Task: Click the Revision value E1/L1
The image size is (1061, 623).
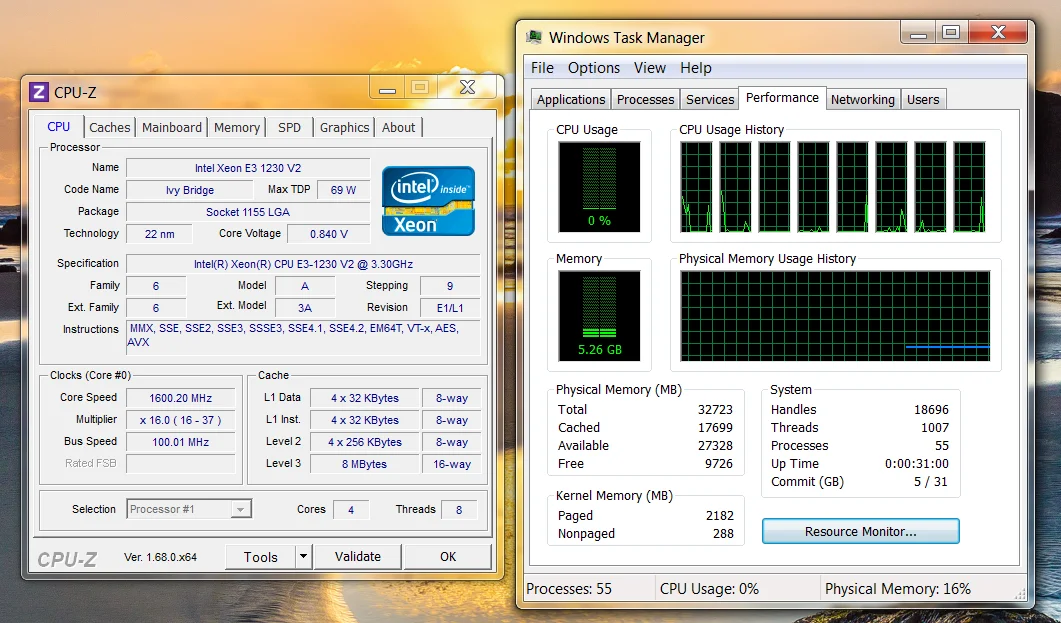Action: point(450,308)
